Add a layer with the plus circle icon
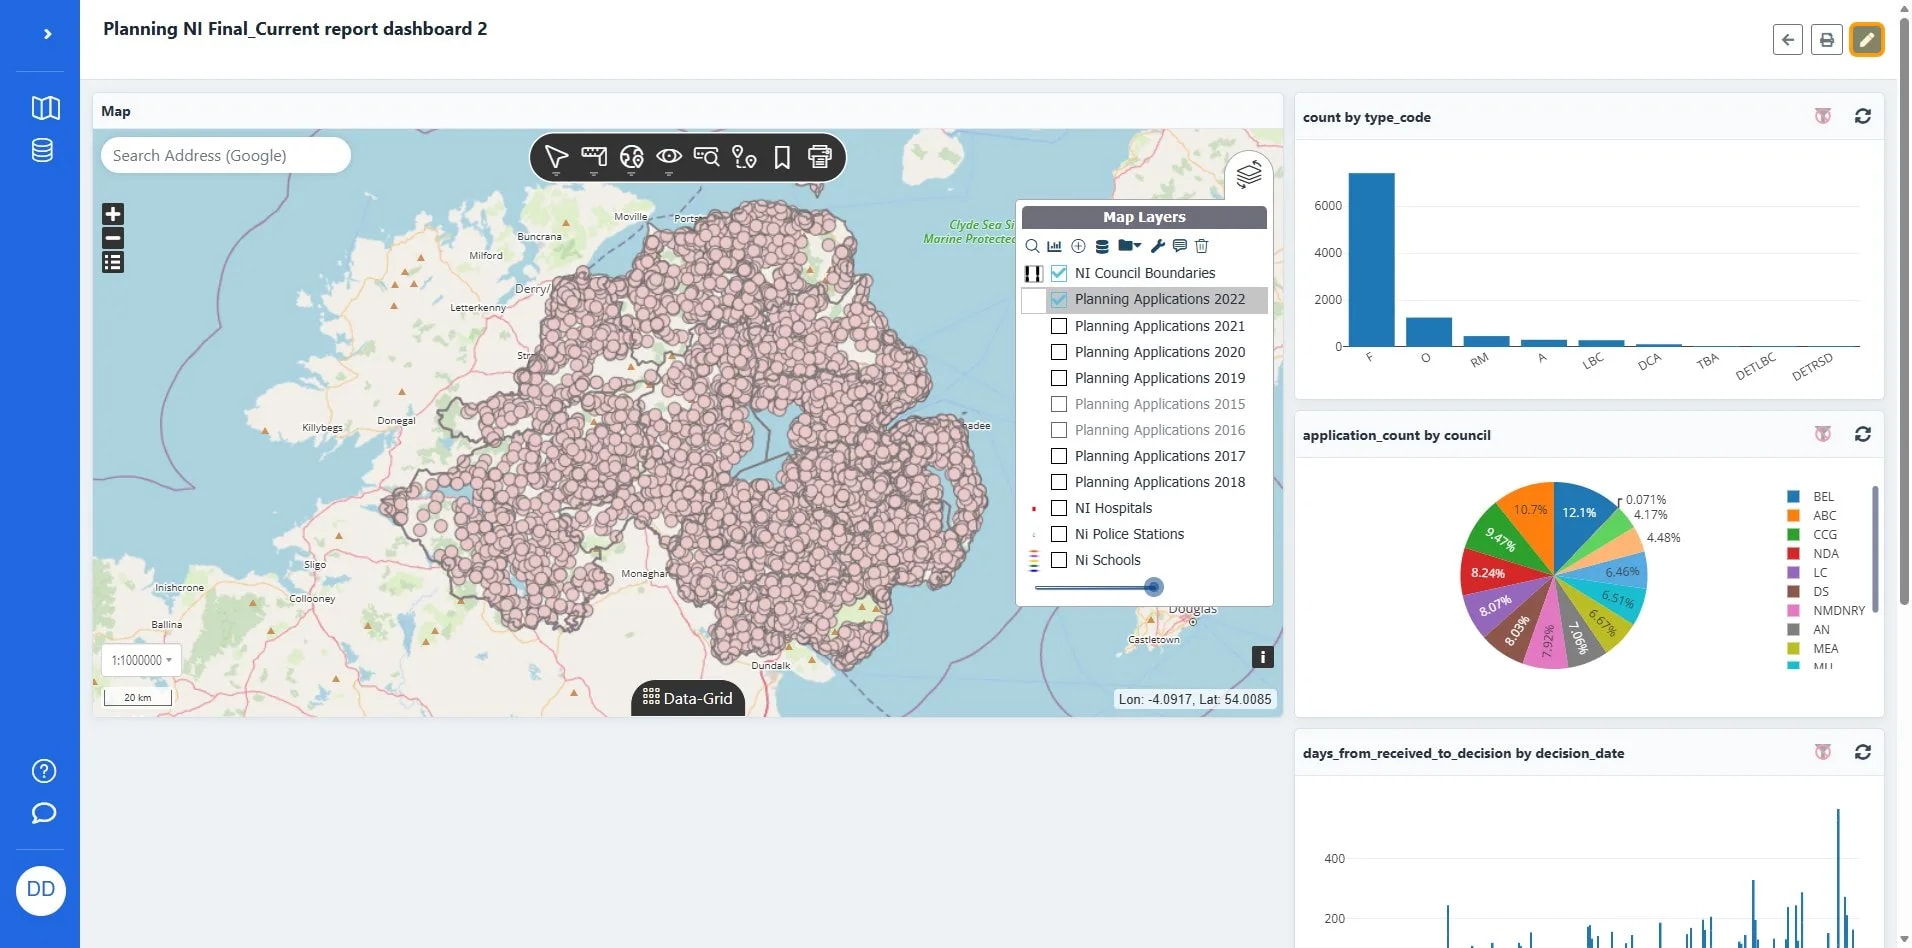The width and height of the screenshot is (1912, 948). [1078, 246]
